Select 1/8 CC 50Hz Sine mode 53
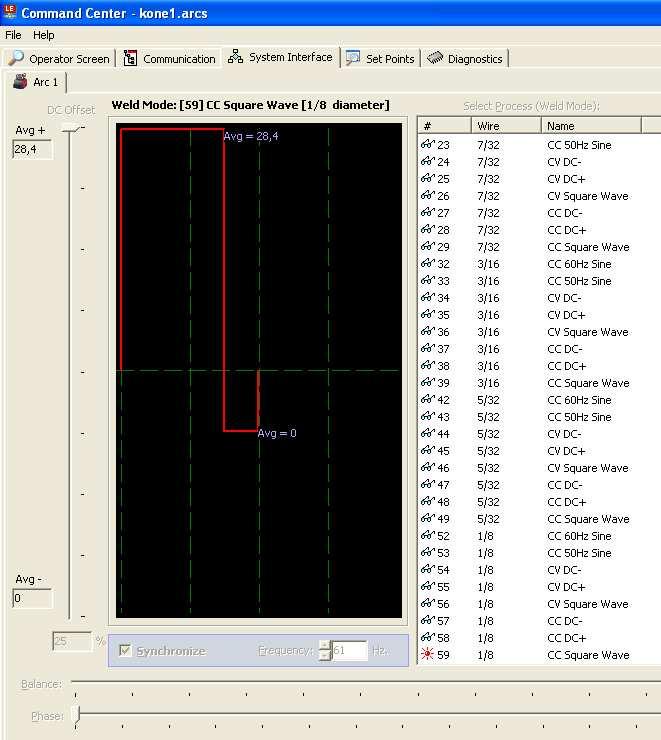This screenshot has width=661, height=740. (539, 553)
